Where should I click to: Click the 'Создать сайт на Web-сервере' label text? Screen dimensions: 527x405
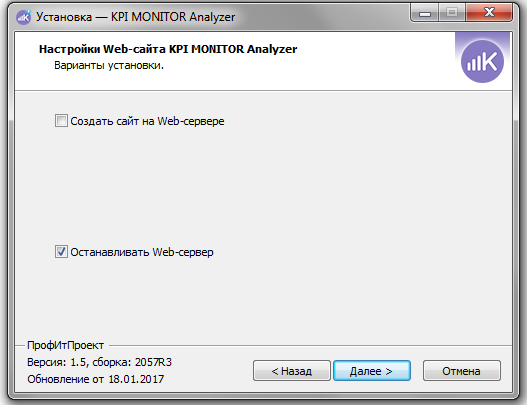147,121
